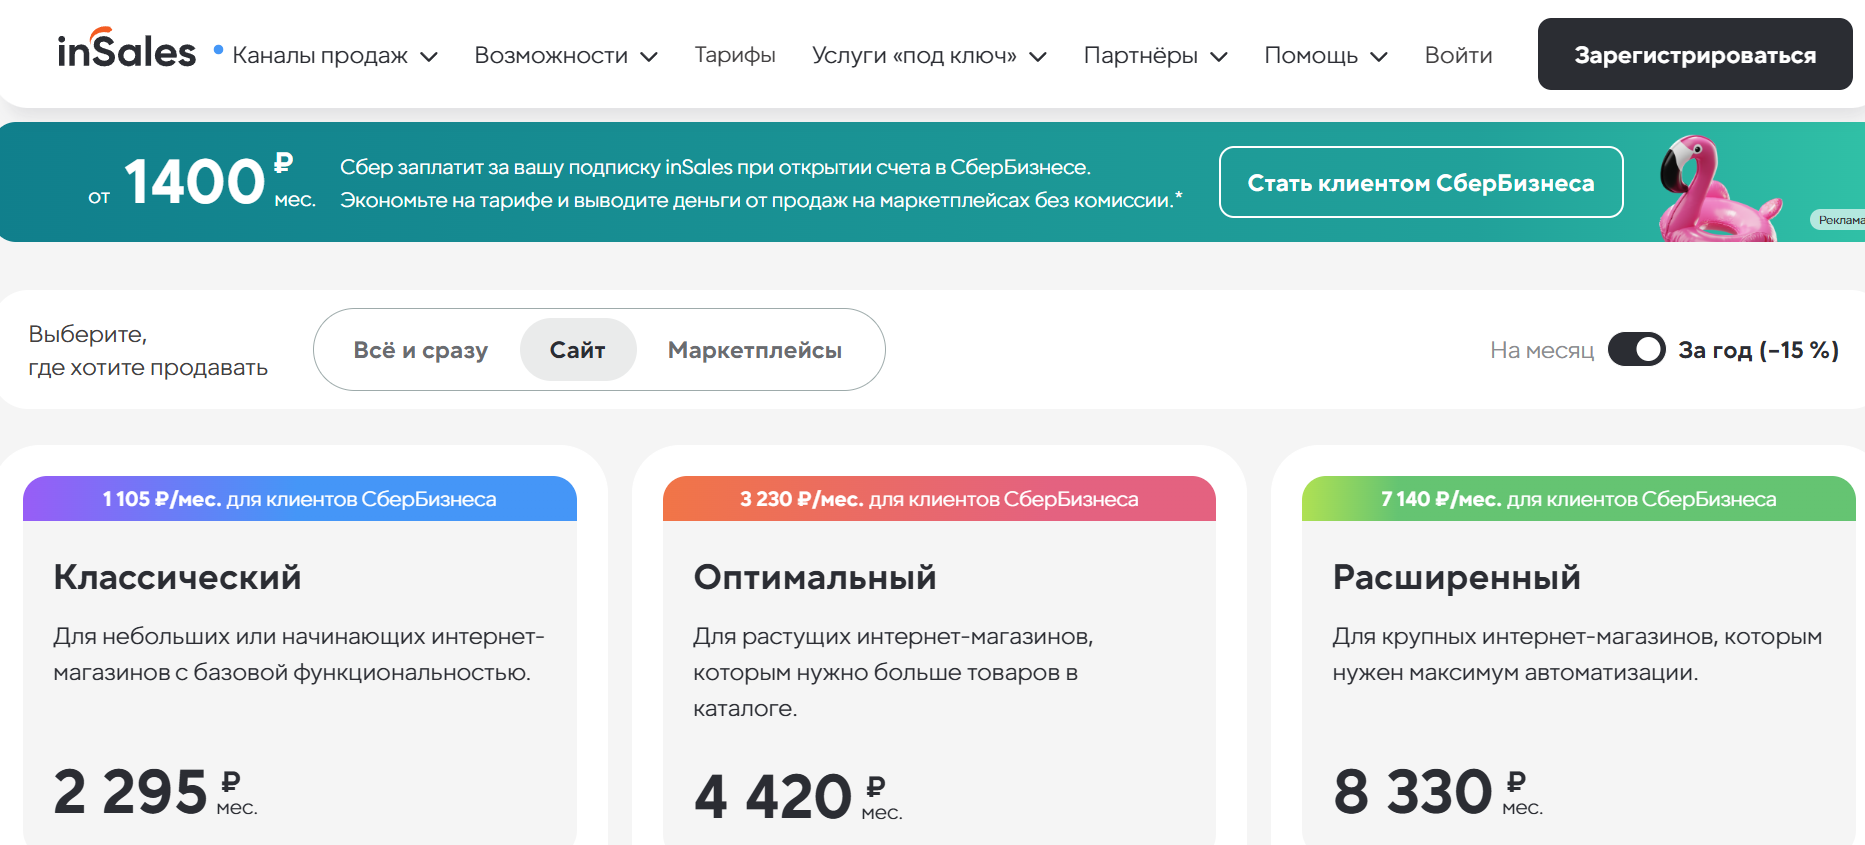Click the small "Реклама" ad label

1839,220
